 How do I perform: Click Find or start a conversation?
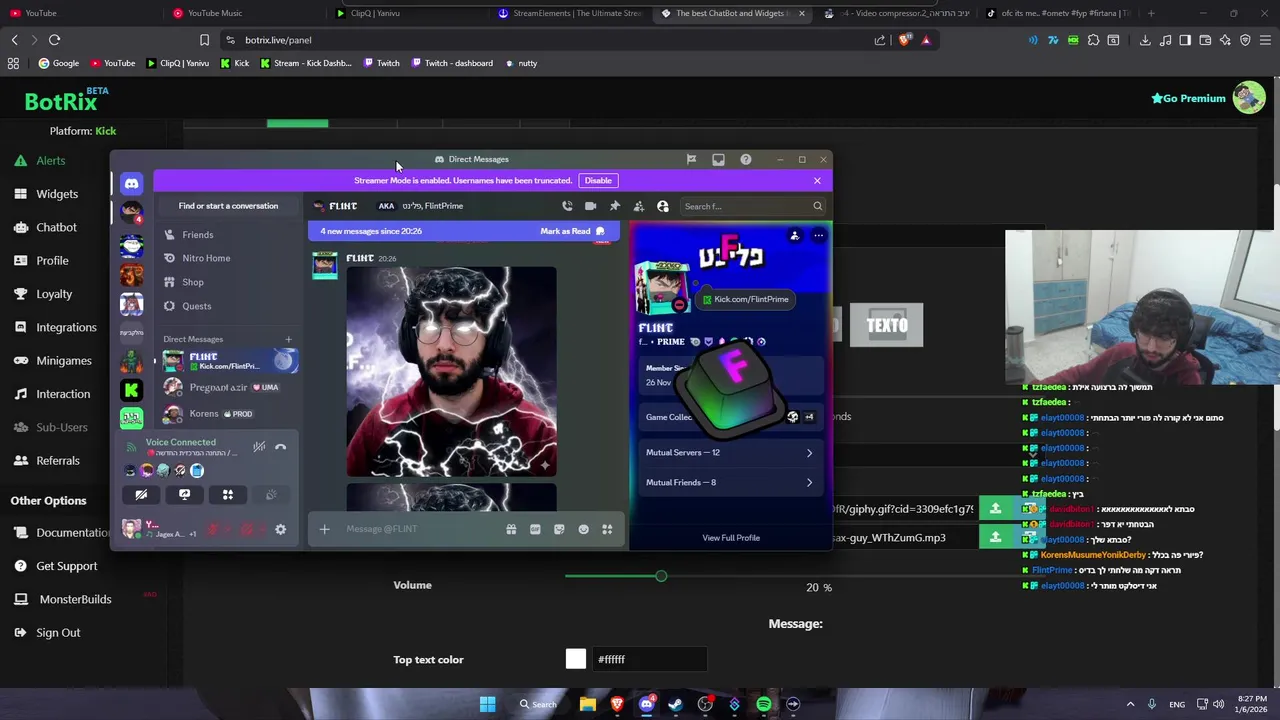(x=228, y=206)
